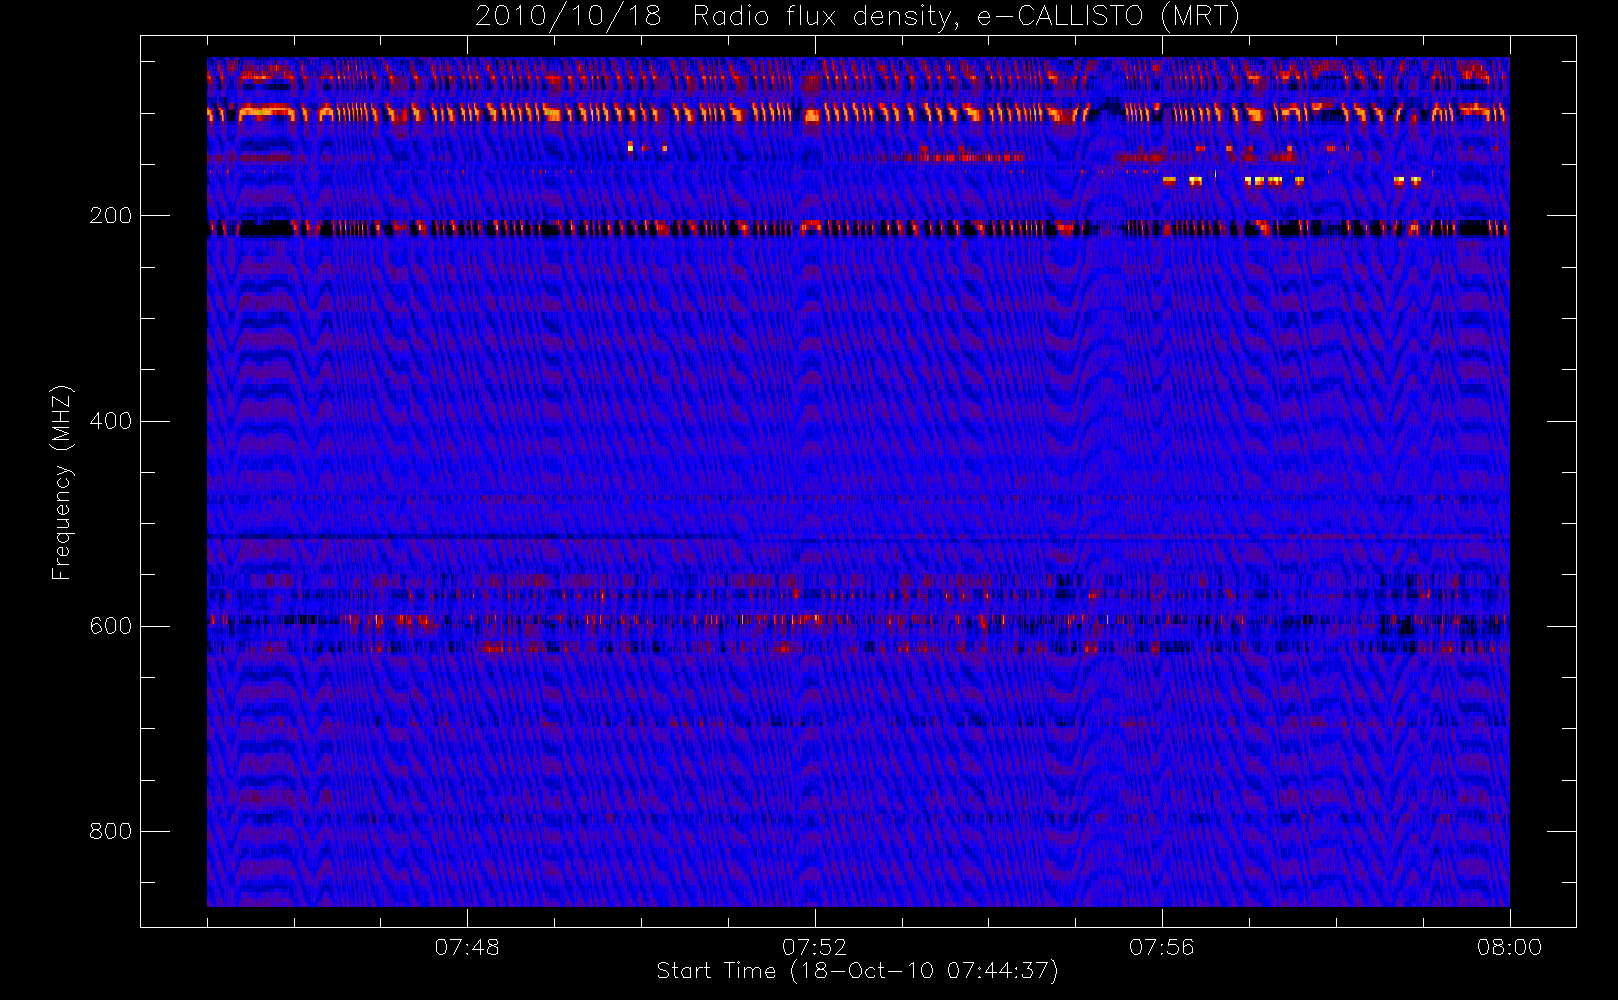Click the 07:56 time tick label
Viewport: 1618px width, 1000px height.
1162,947
